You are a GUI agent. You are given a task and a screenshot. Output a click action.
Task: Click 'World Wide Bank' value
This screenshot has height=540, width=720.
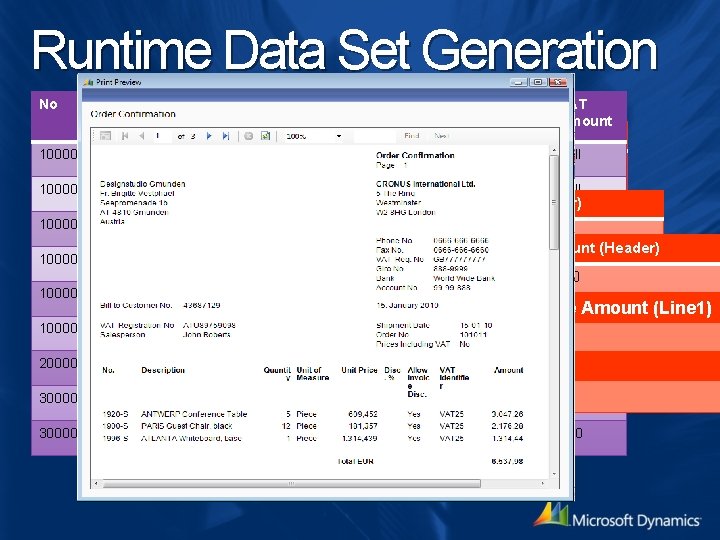tap(464, 278)
